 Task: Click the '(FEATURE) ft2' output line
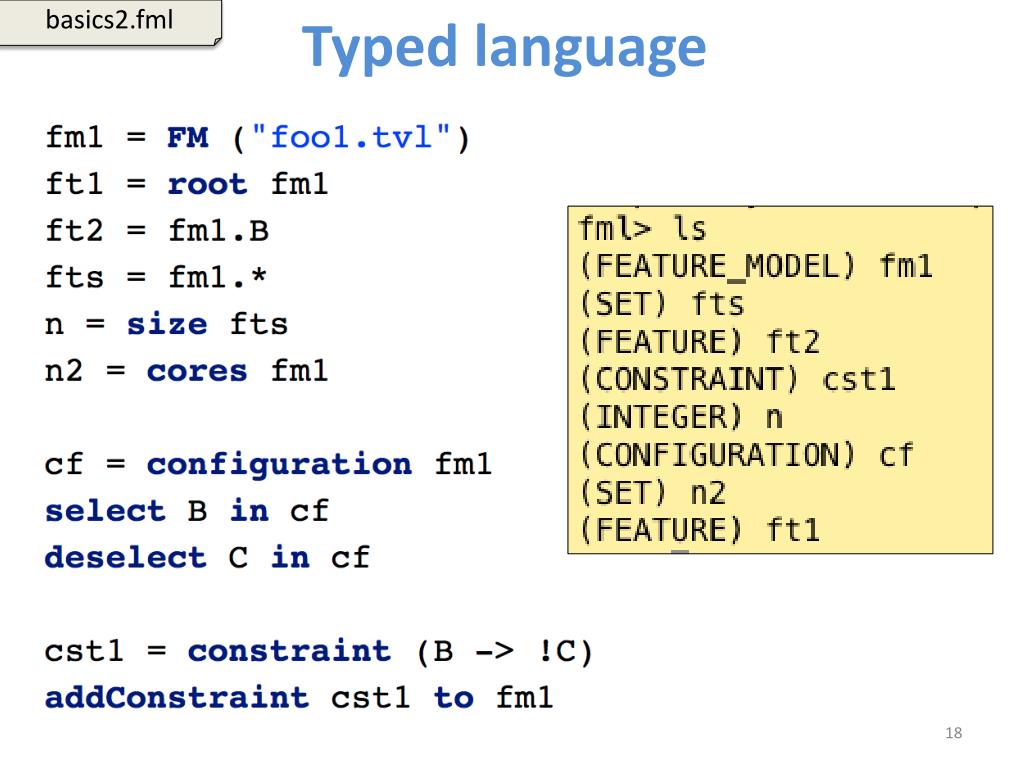pyautogui.click(x=699, y=342)
